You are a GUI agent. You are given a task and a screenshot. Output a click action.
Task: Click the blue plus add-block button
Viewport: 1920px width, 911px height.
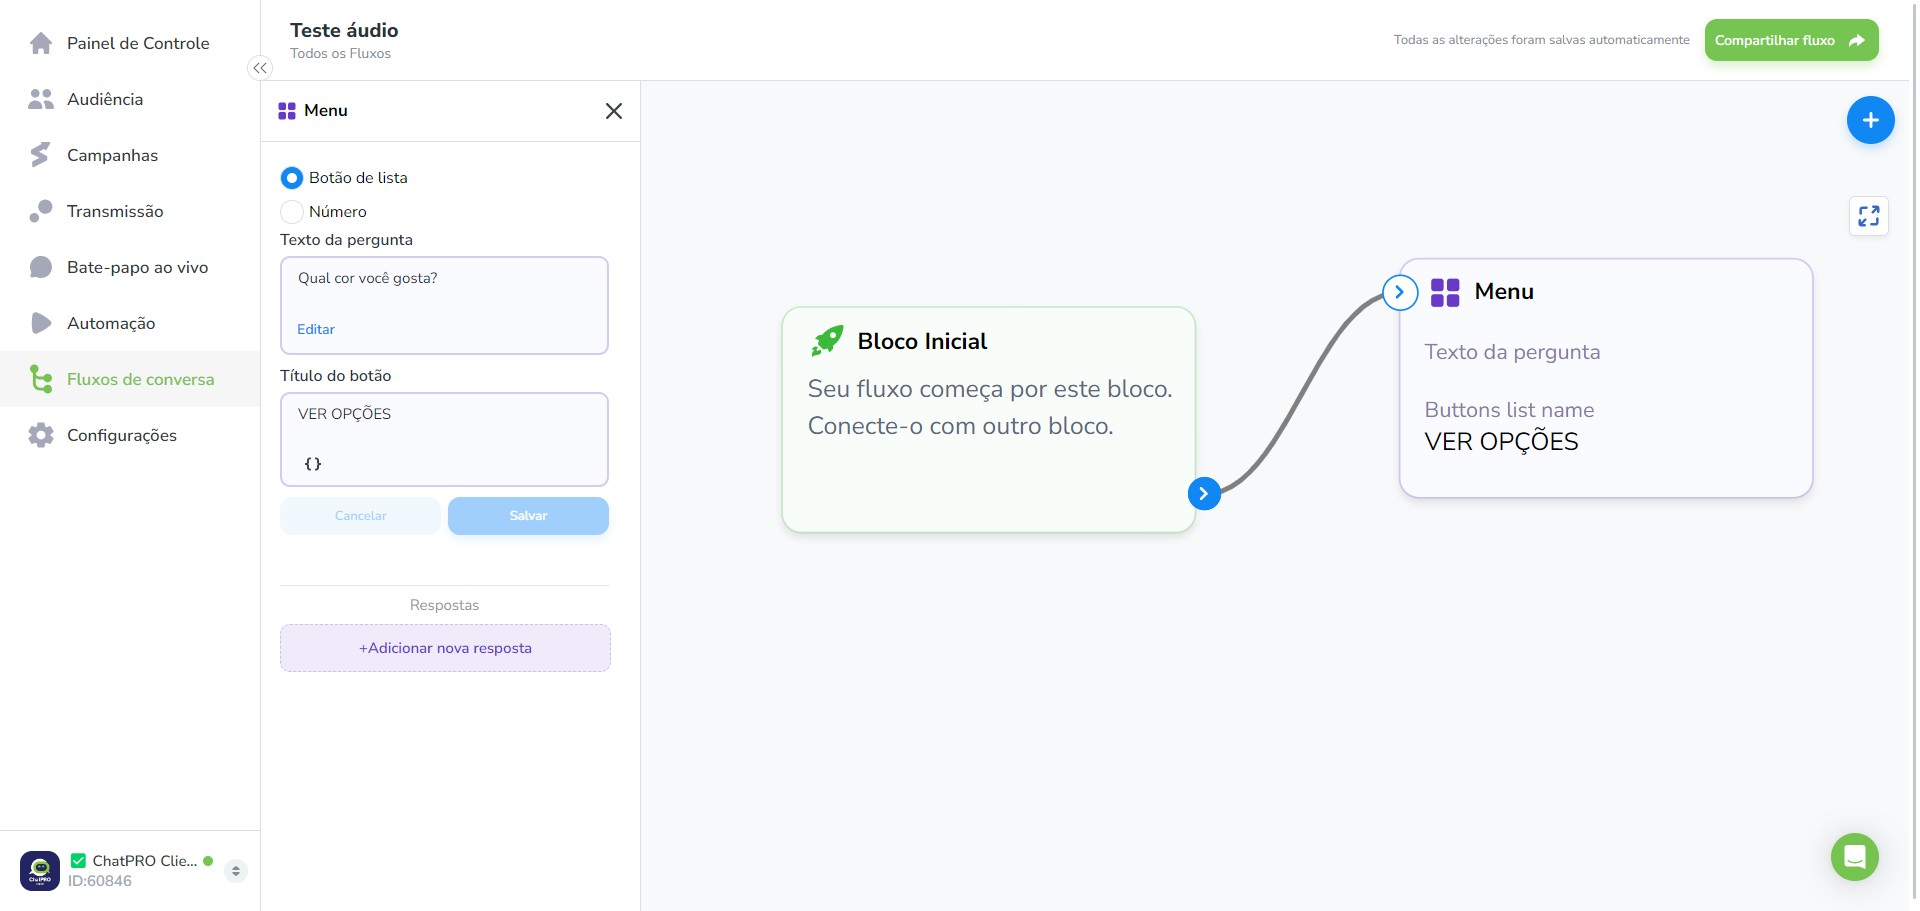point(1870,120)
